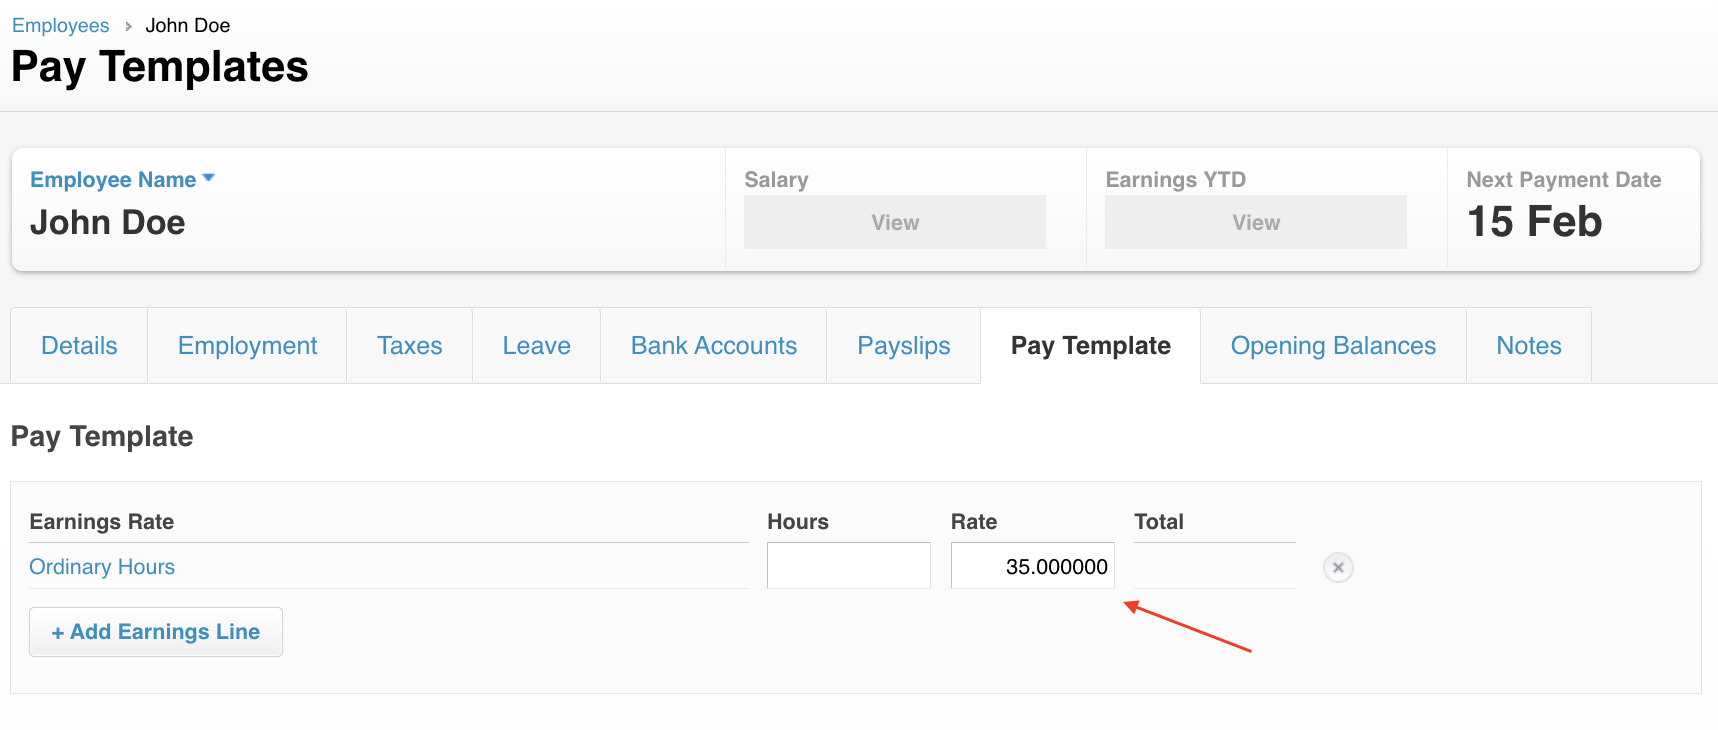1718x730 pixels.
Task: Focus the Hours input field
Action: pos(848,566)
